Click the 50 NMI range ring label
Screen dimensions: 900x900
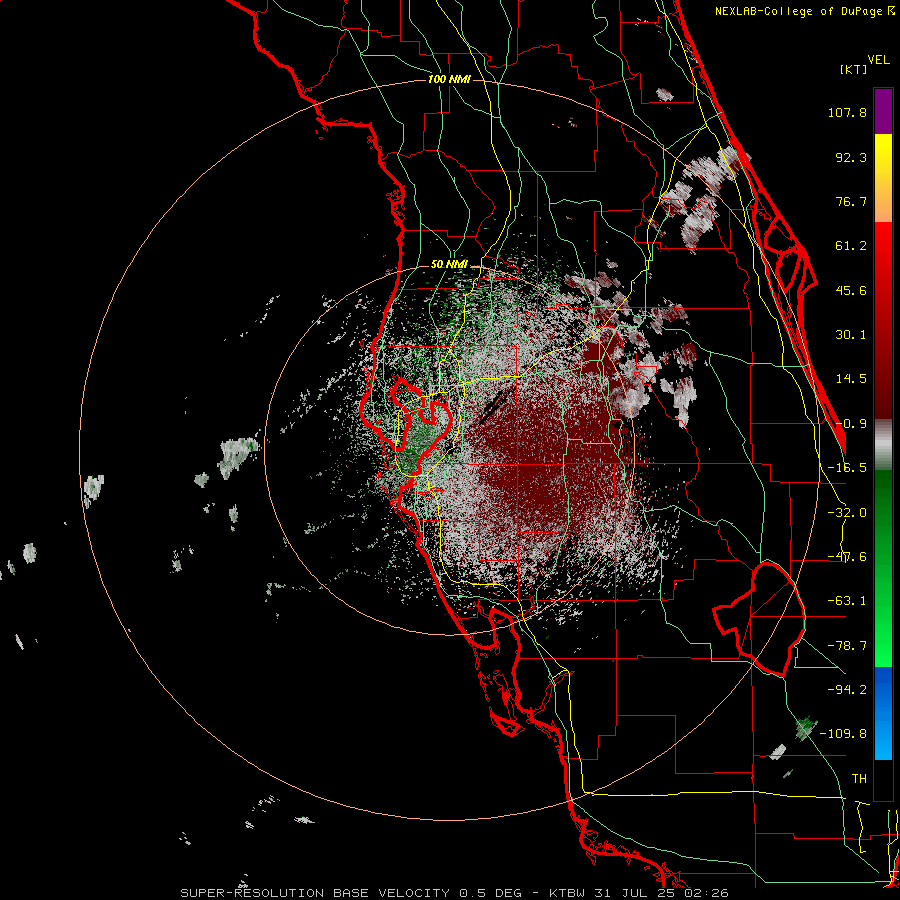(449, 265)
